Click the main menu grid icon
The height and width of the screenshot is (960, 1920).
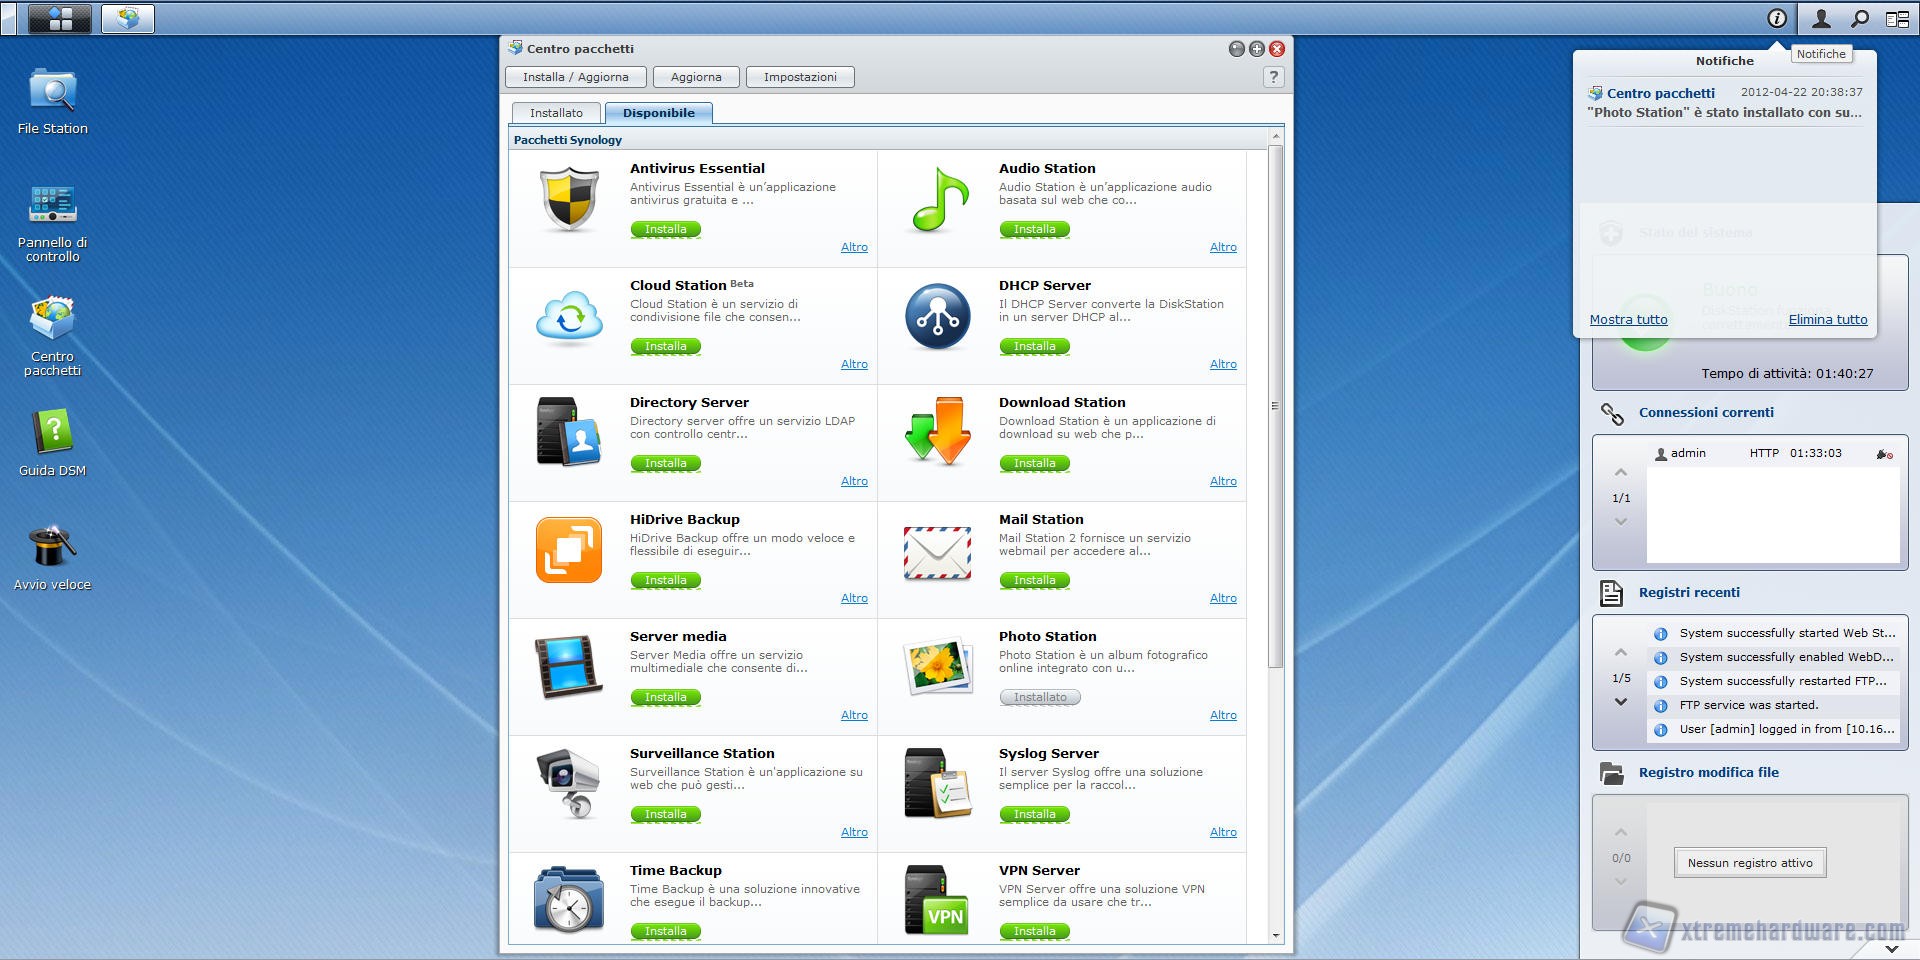(60, 18)
